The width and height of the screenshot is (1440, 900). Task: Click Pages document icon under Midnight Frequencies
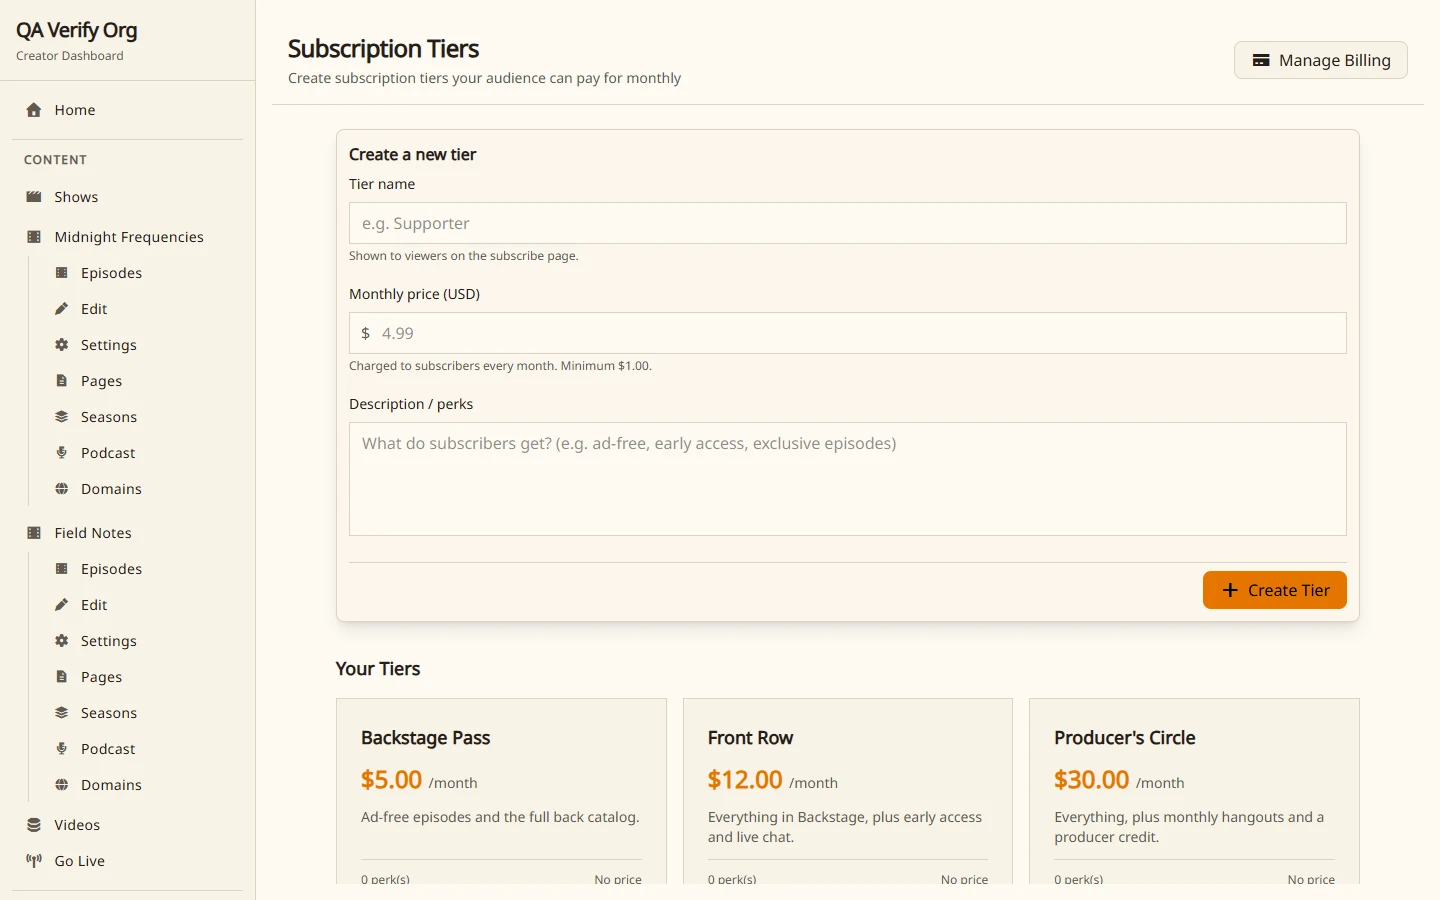point(61,381)
